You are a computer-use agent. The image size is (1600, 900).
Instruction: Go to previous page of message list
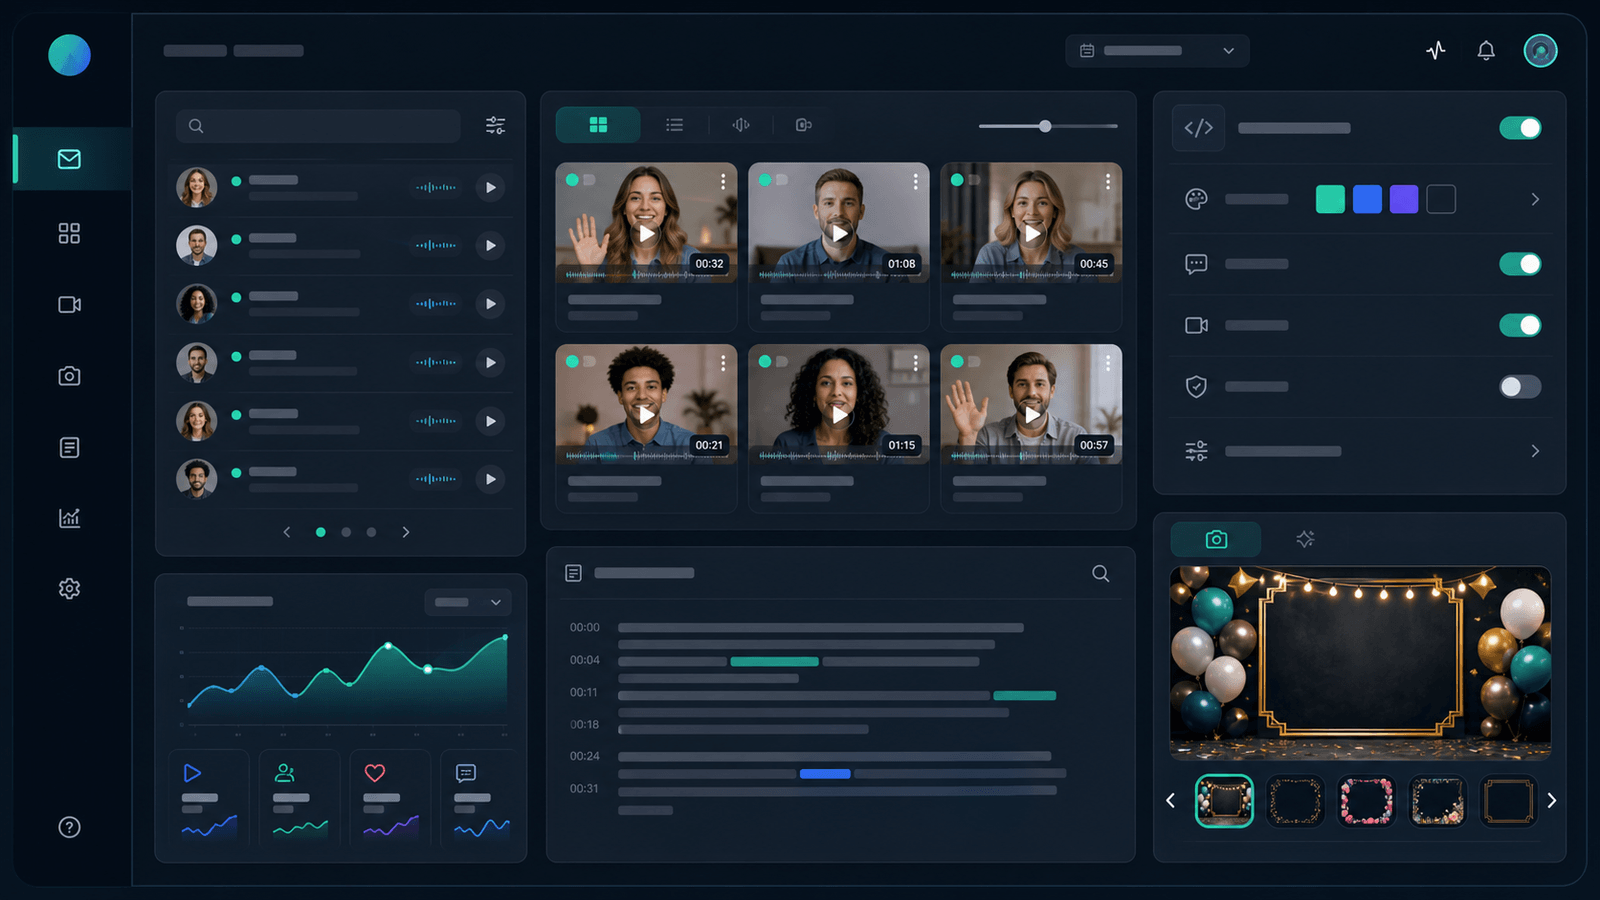click(x=287, y=532)
